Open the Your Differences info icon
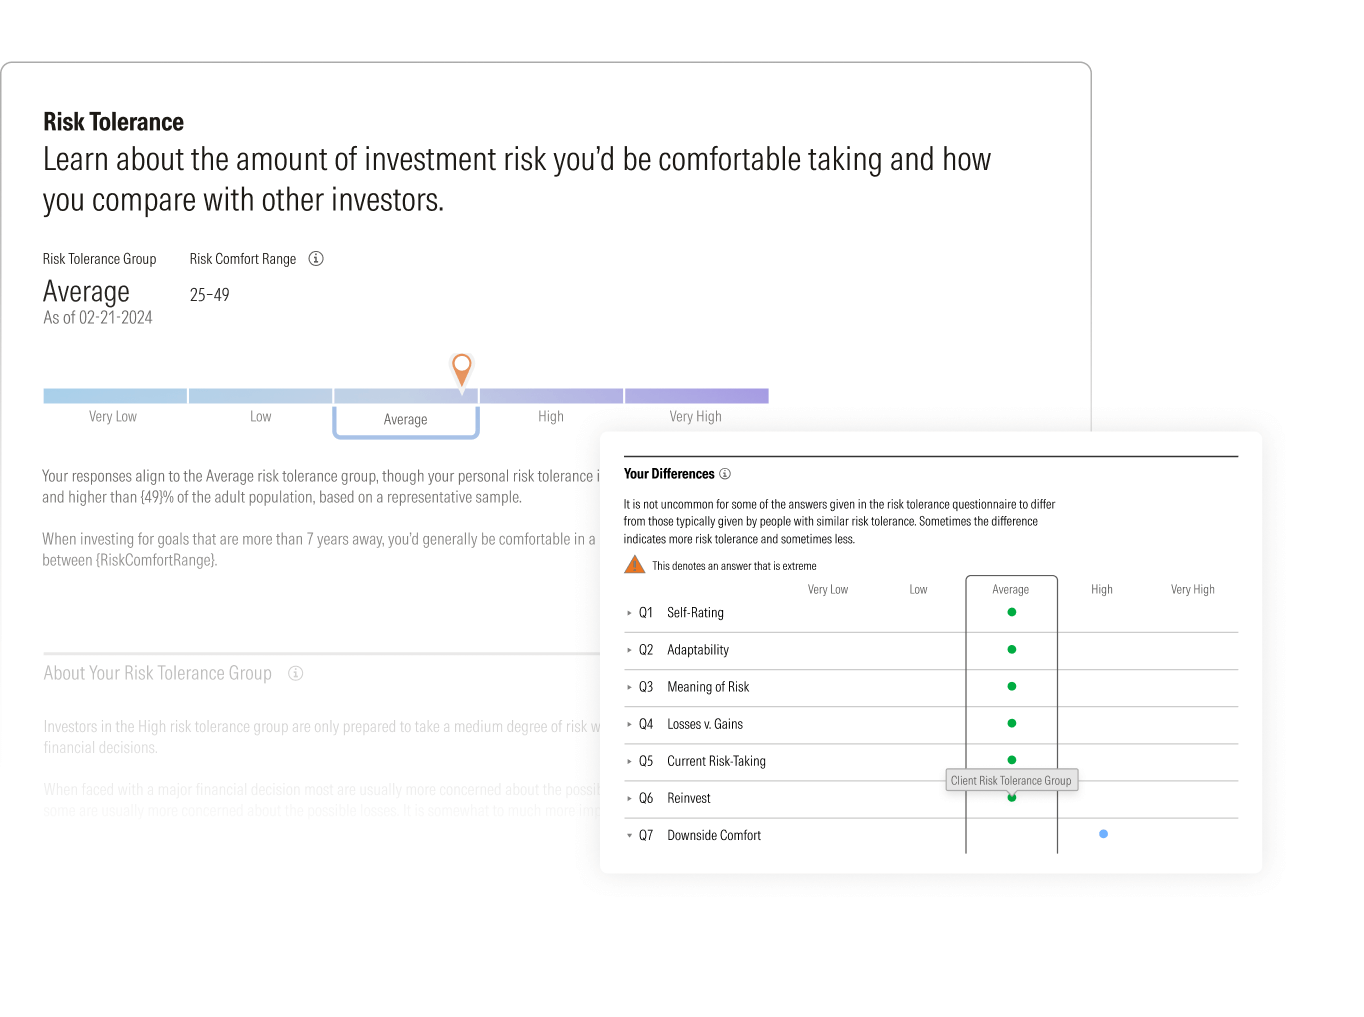The width and height of the screenshot is (1364, 1017). pyautogui.click(x=725, y=474)
